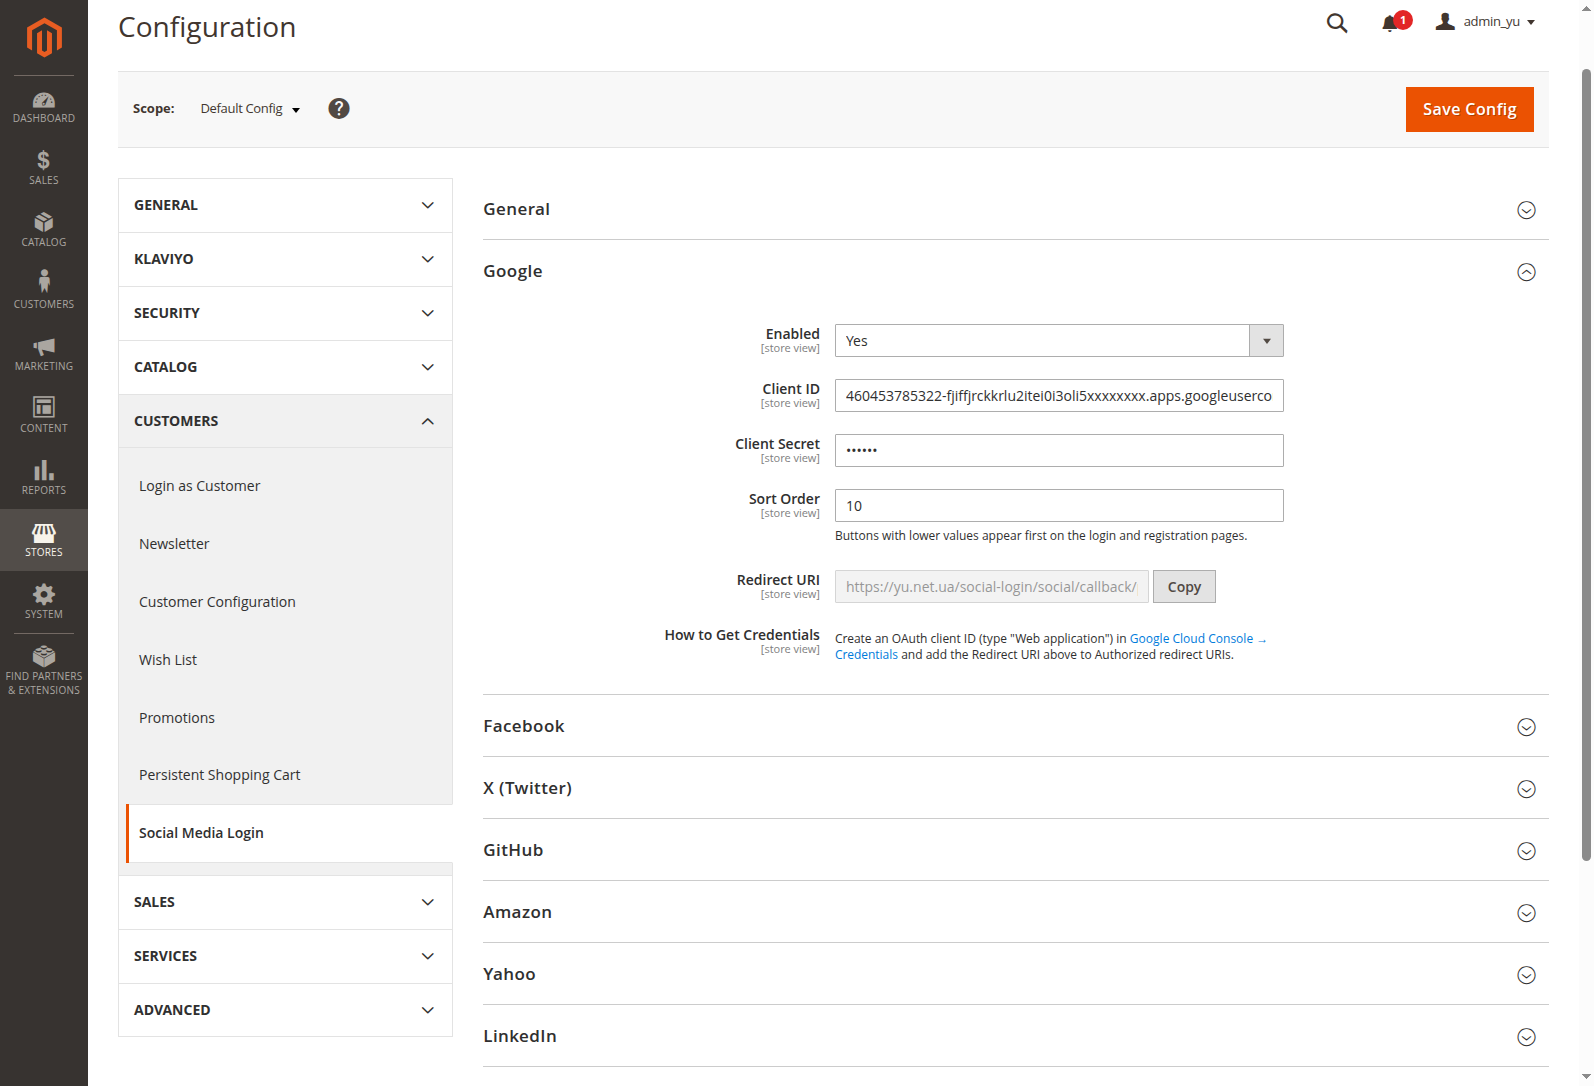Expand the GENERAL configuration tab

click(x=285, y=205)
